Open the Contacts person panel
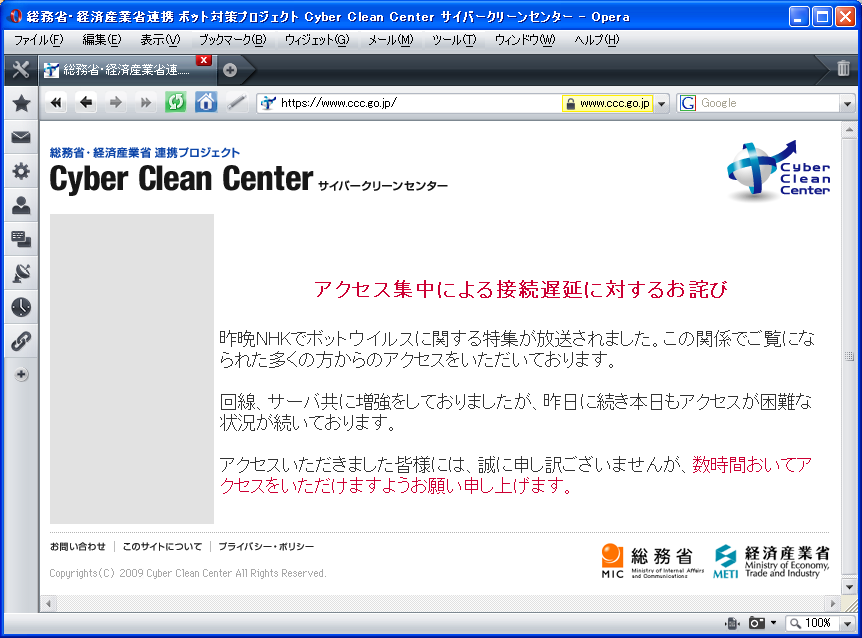Viewport: 862px width, 638px height. 21,205
